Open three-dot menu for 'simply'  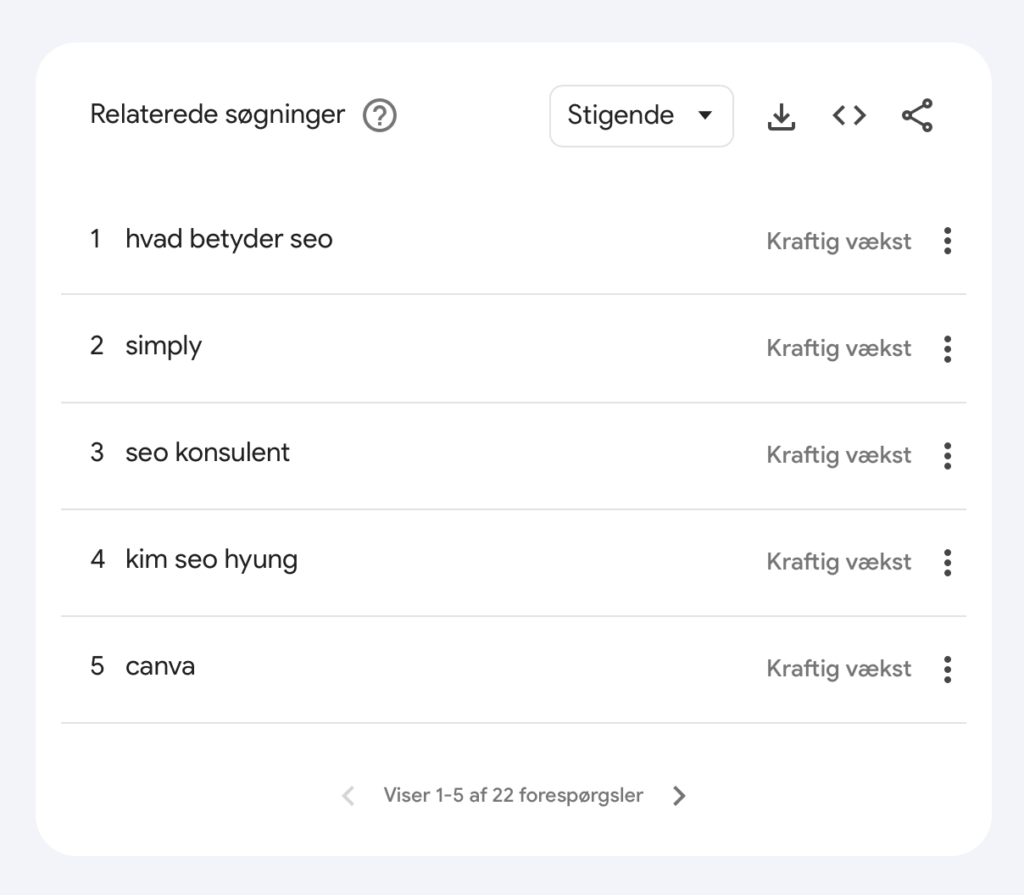pyautogui.click(x=947, y=349)
